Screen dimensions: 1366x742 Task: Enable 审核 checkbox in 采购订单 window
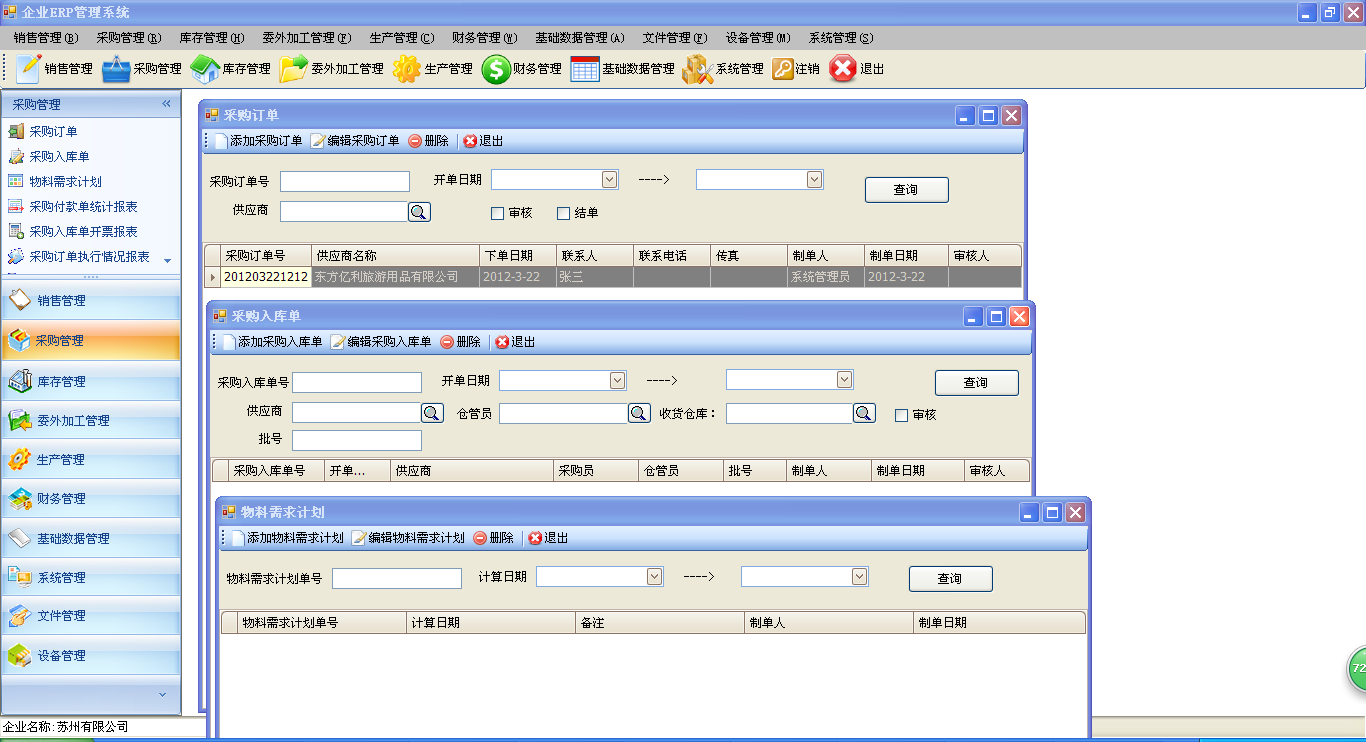[497, 213]
